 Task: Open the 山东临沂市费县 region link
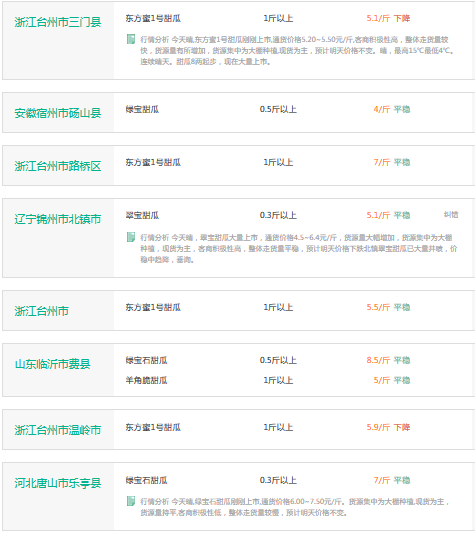coord(53,364)
